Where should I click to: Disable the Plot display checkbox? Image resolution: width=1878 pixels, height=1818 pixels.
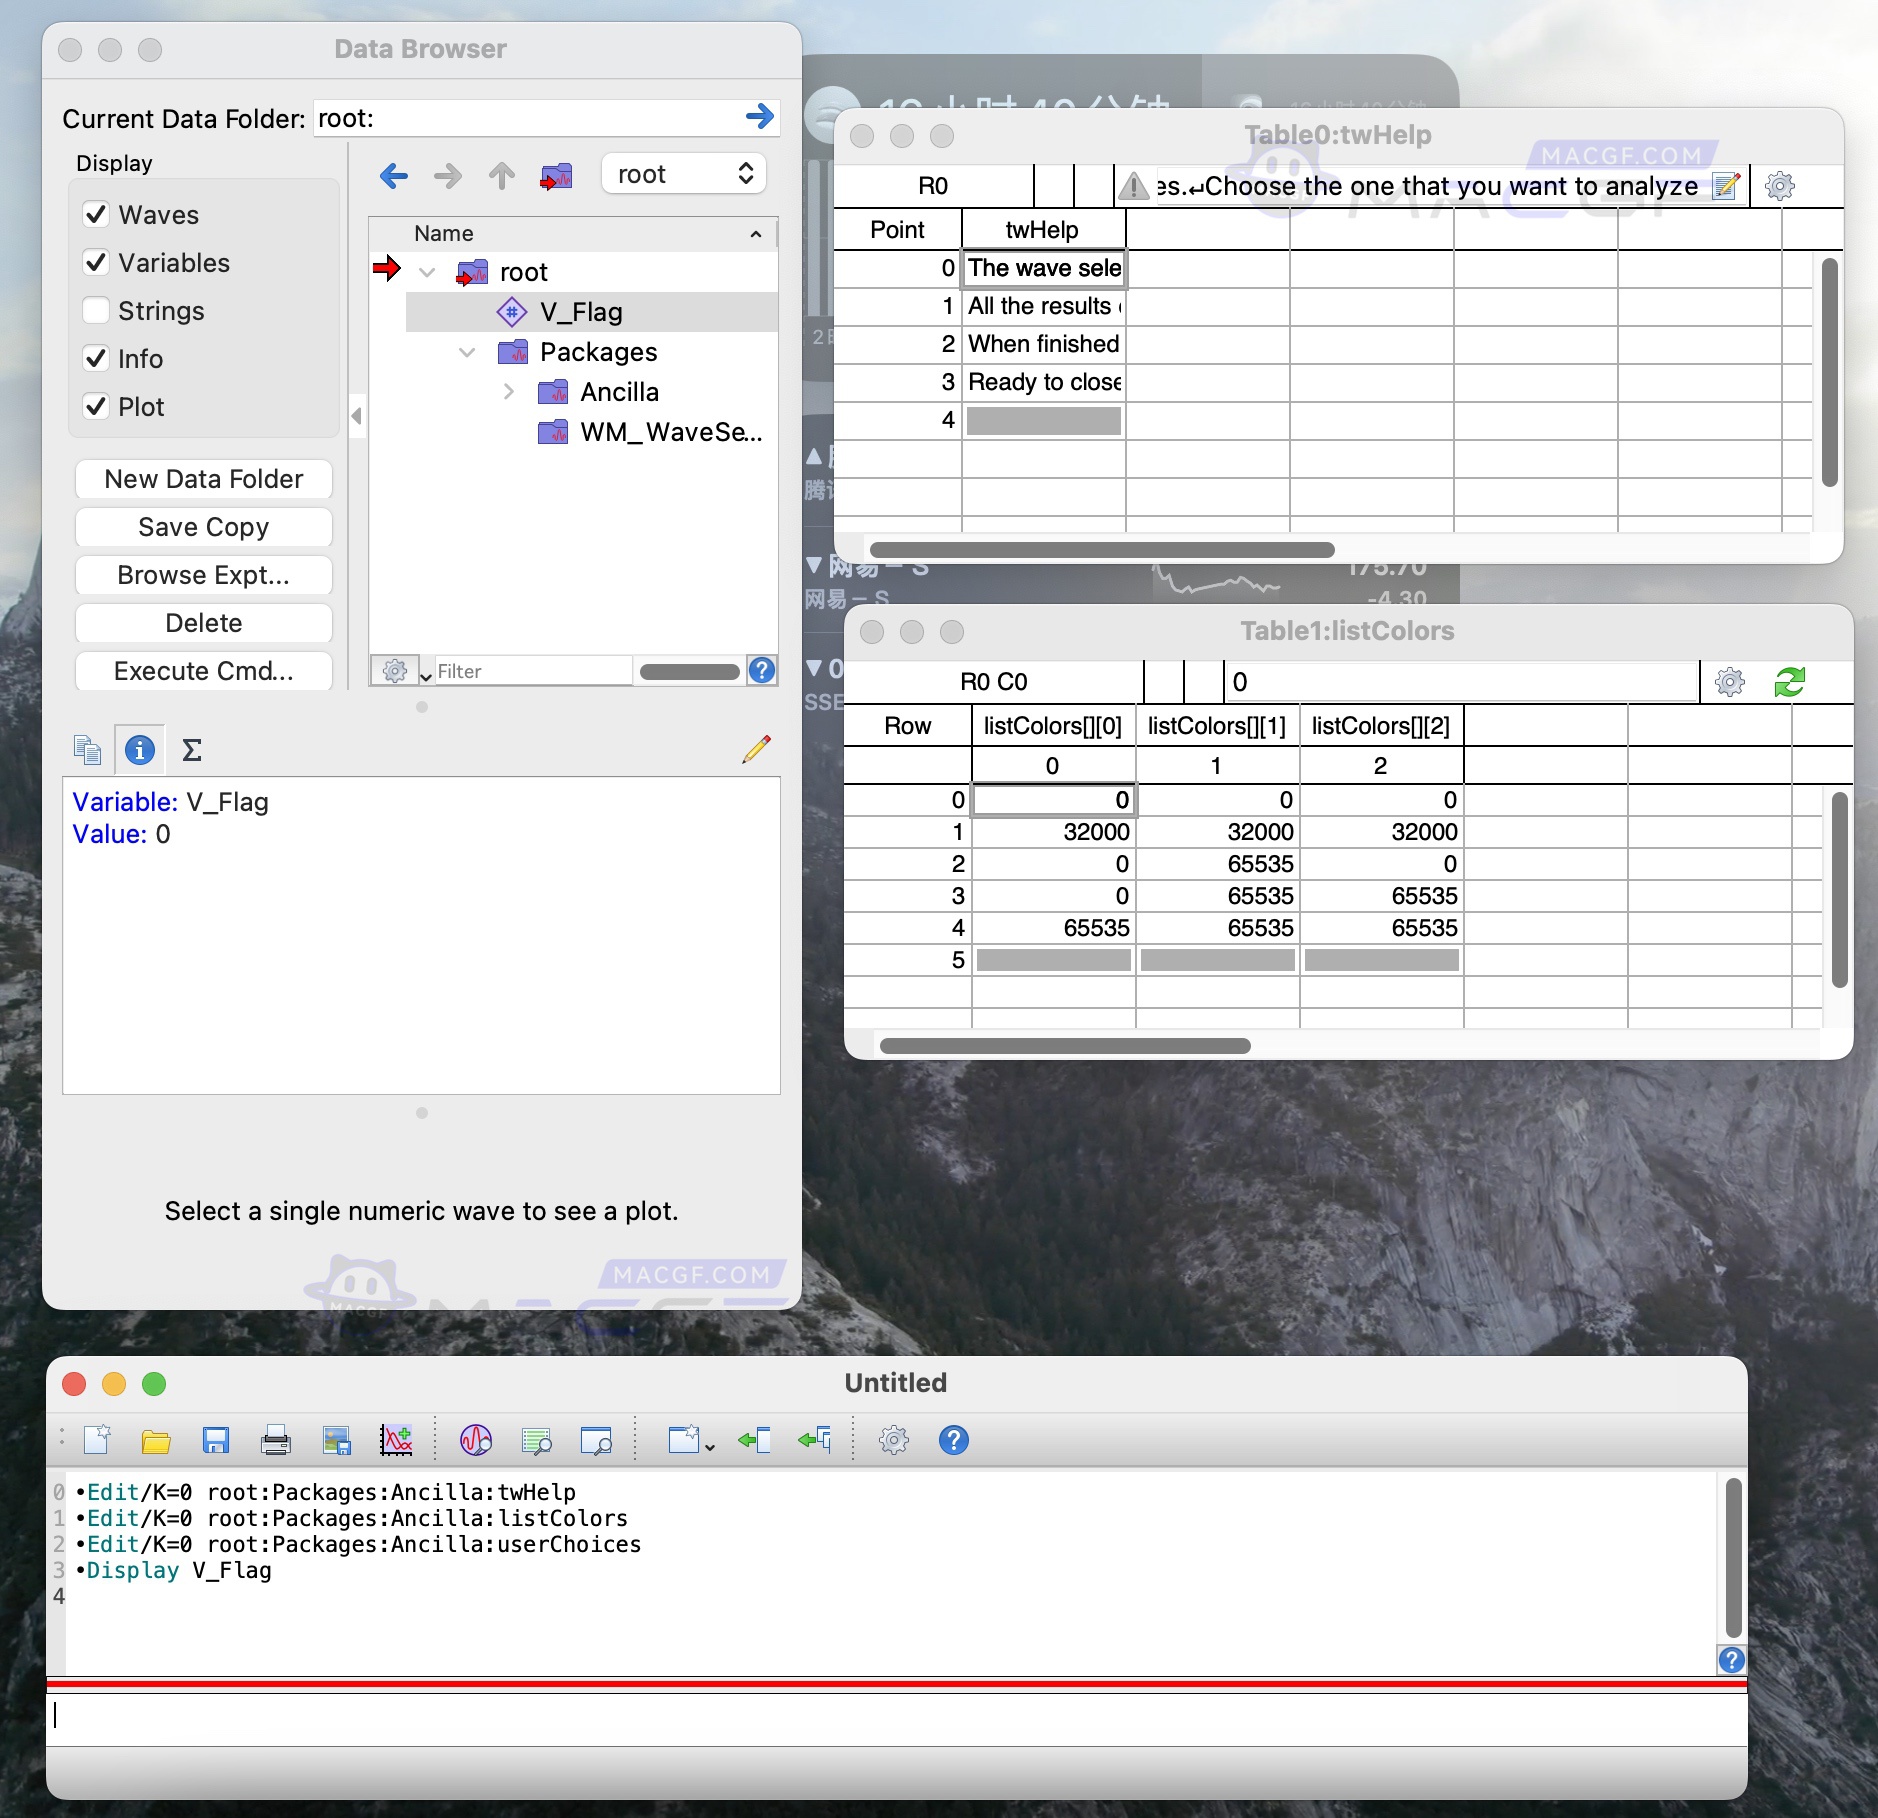pos(96,406)
